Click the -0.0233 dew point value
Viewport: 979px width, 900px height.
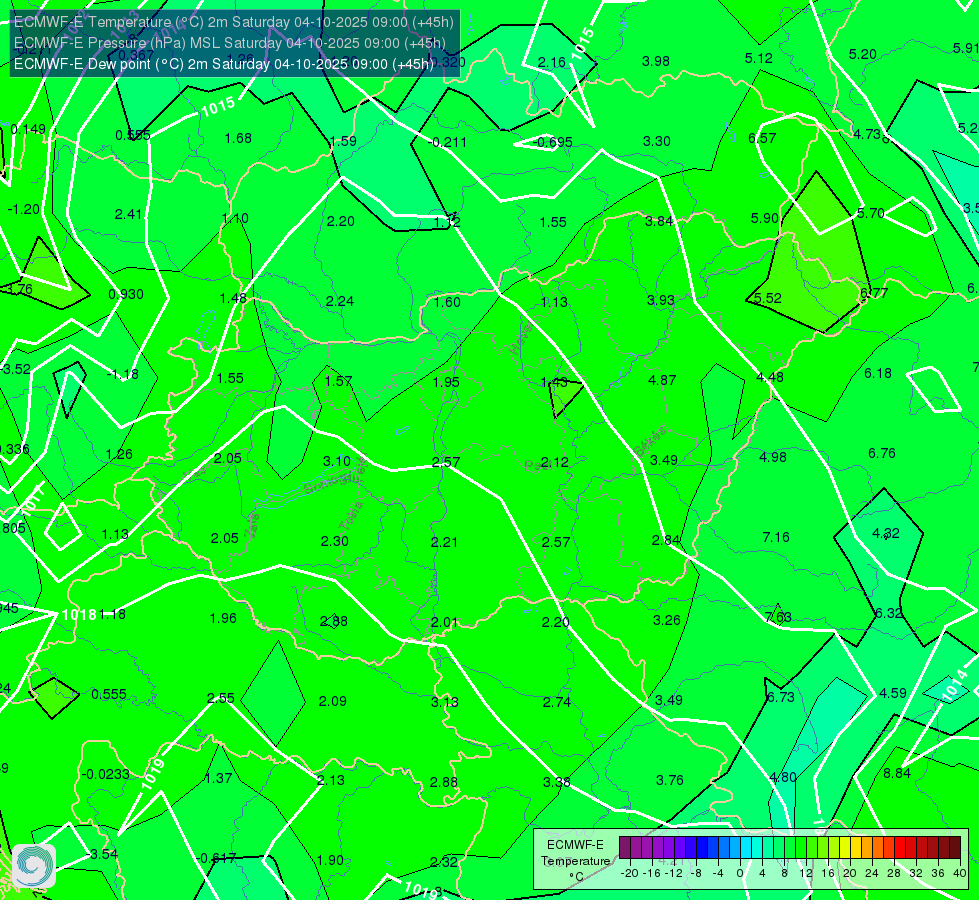coord(106,774)
